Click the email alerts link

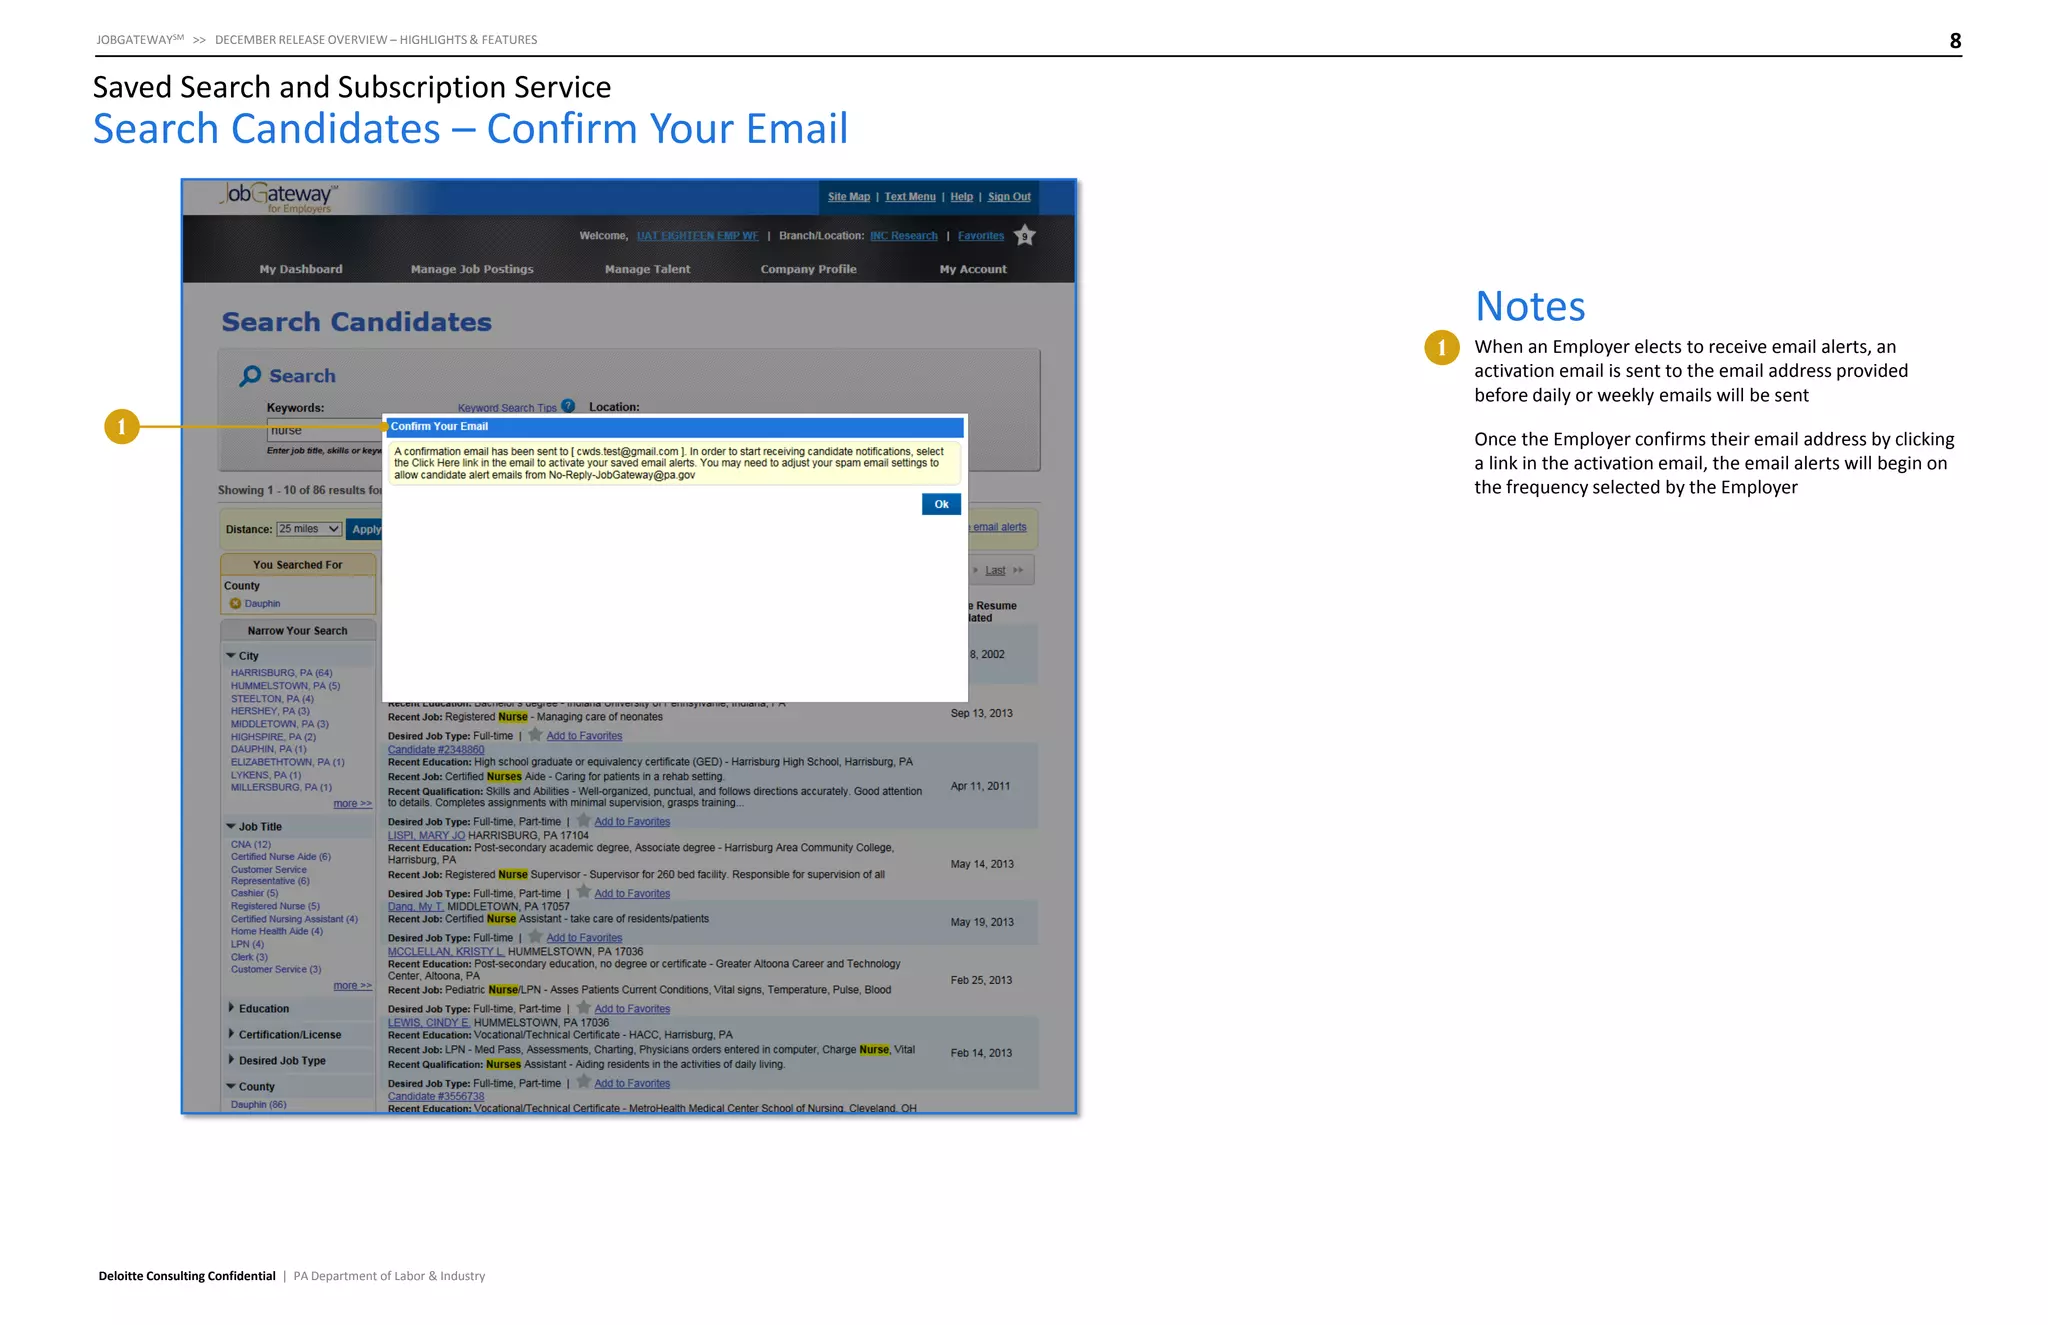point(999,527)
